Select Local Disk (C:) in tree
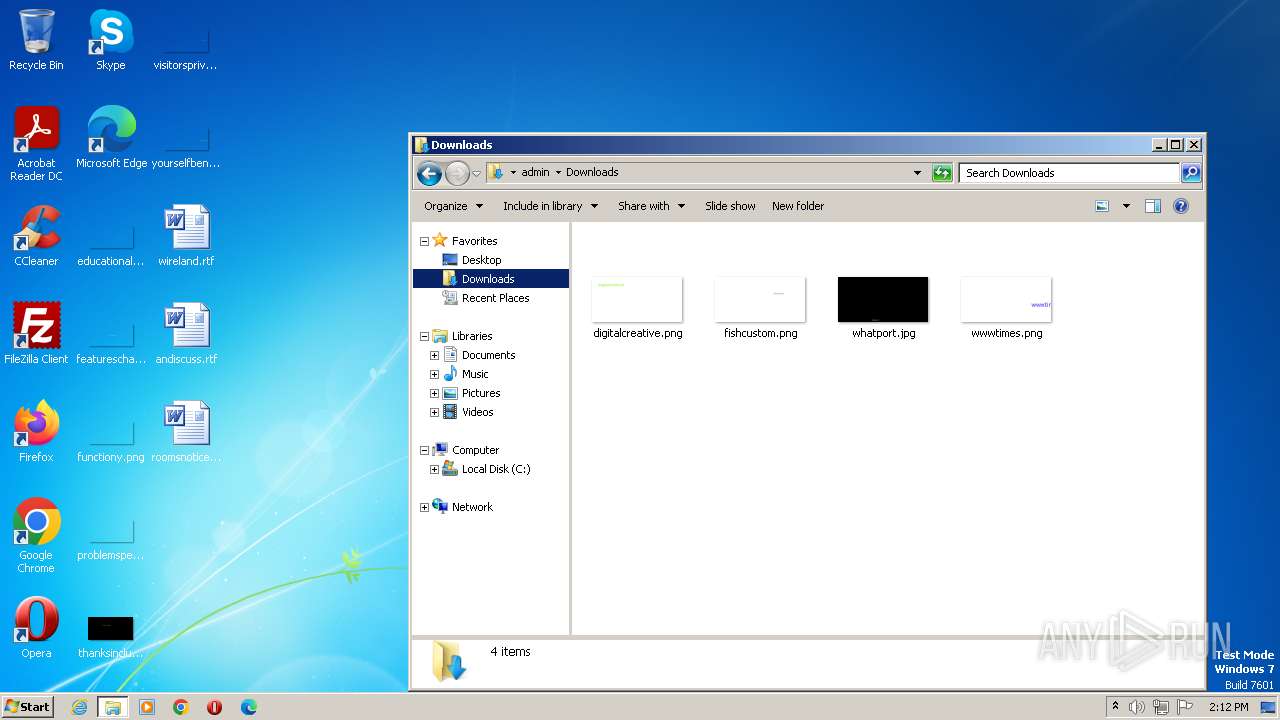Screen dimensions: 1280x720 495,469
